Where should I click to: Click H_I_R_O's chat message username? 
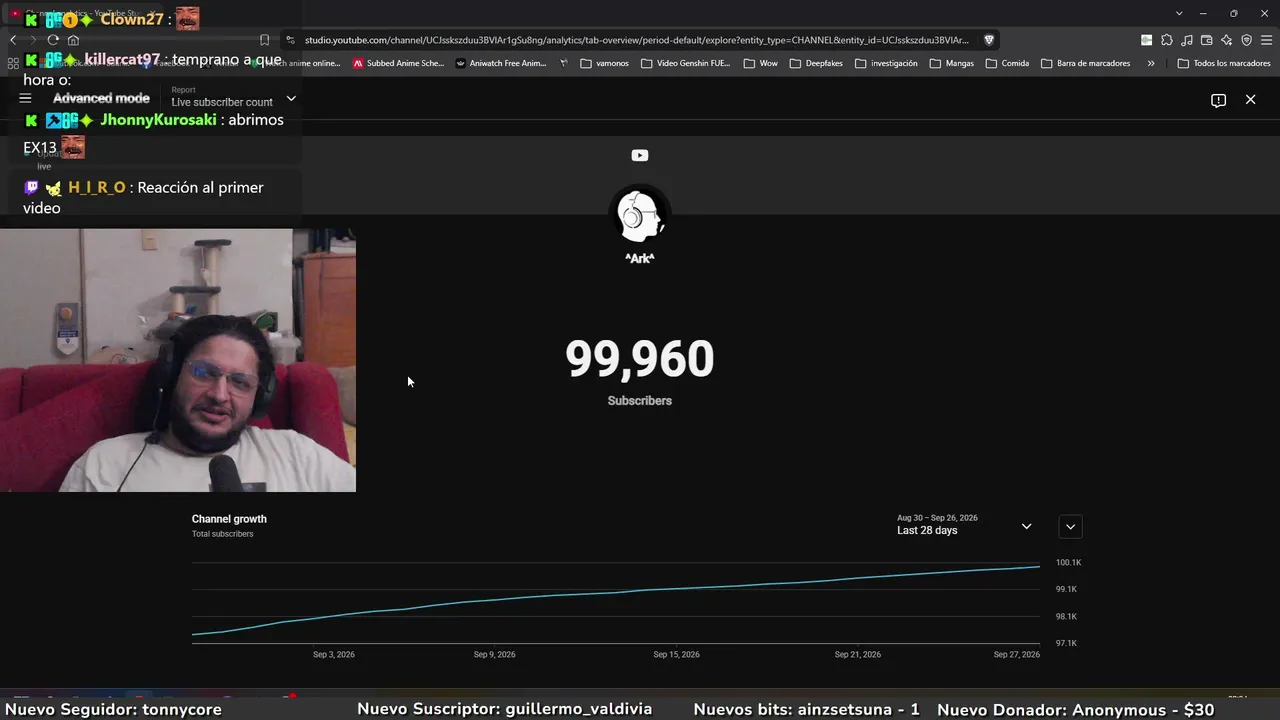point(97,188)
